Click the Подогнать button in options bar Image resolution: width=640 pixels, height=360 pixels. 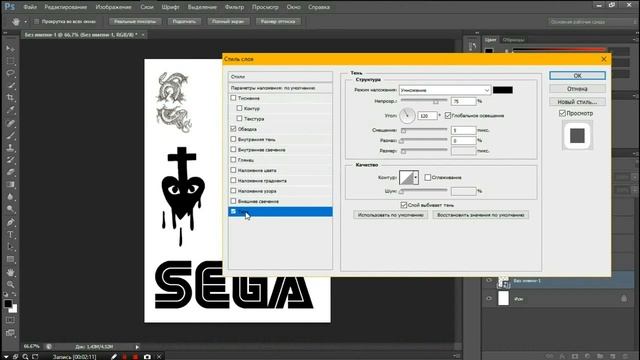184,21
